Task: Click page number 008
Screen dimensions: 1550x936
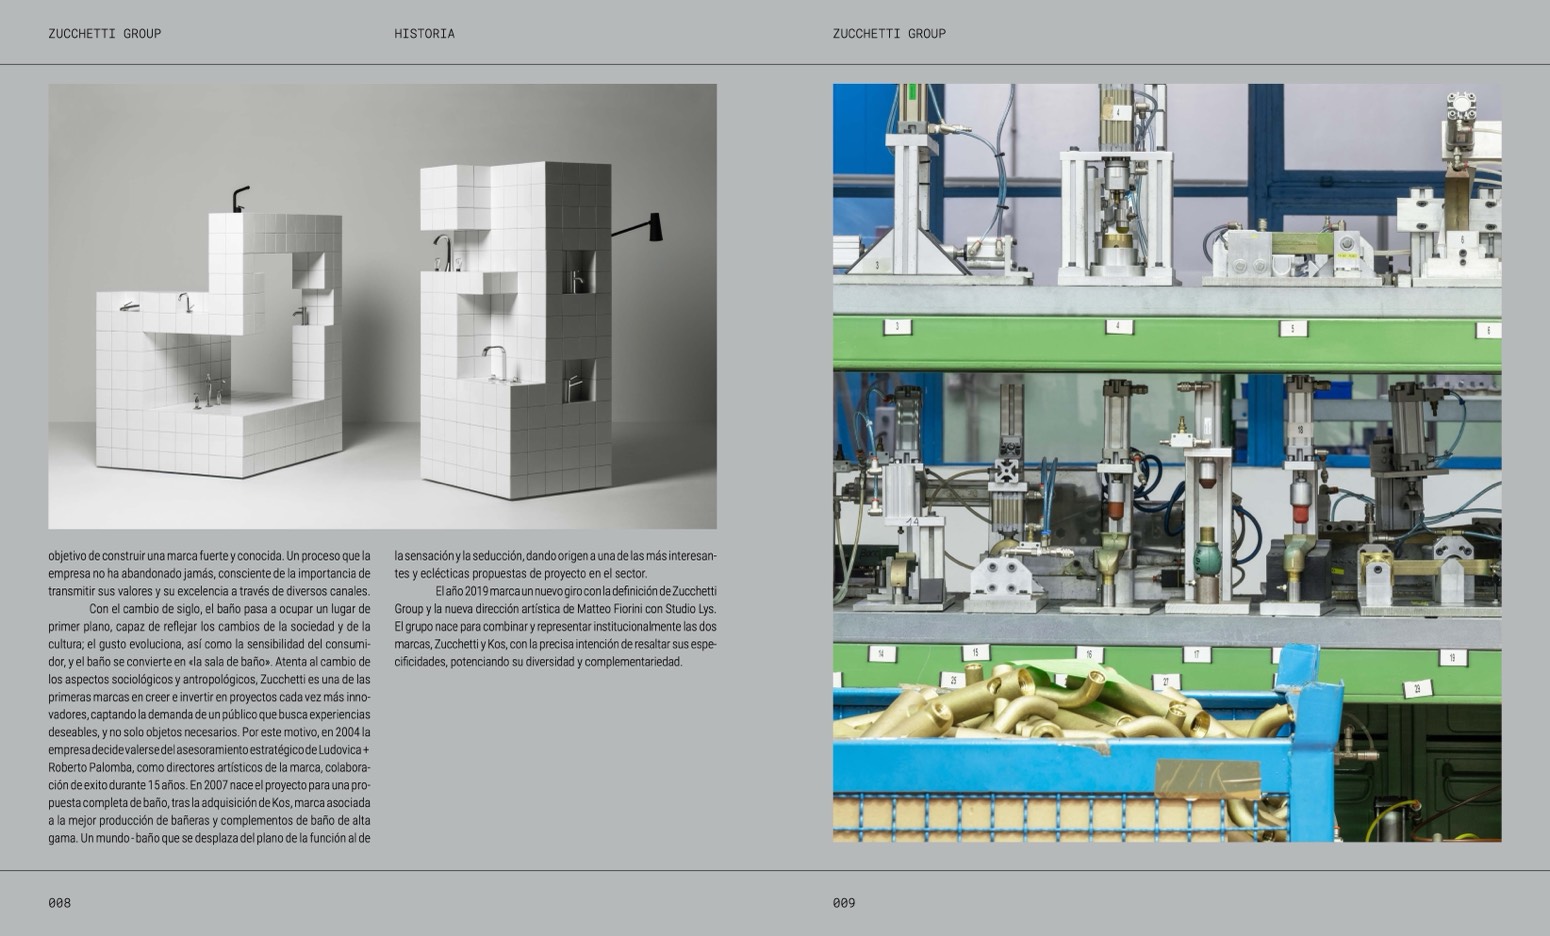Action: [60, 903]
